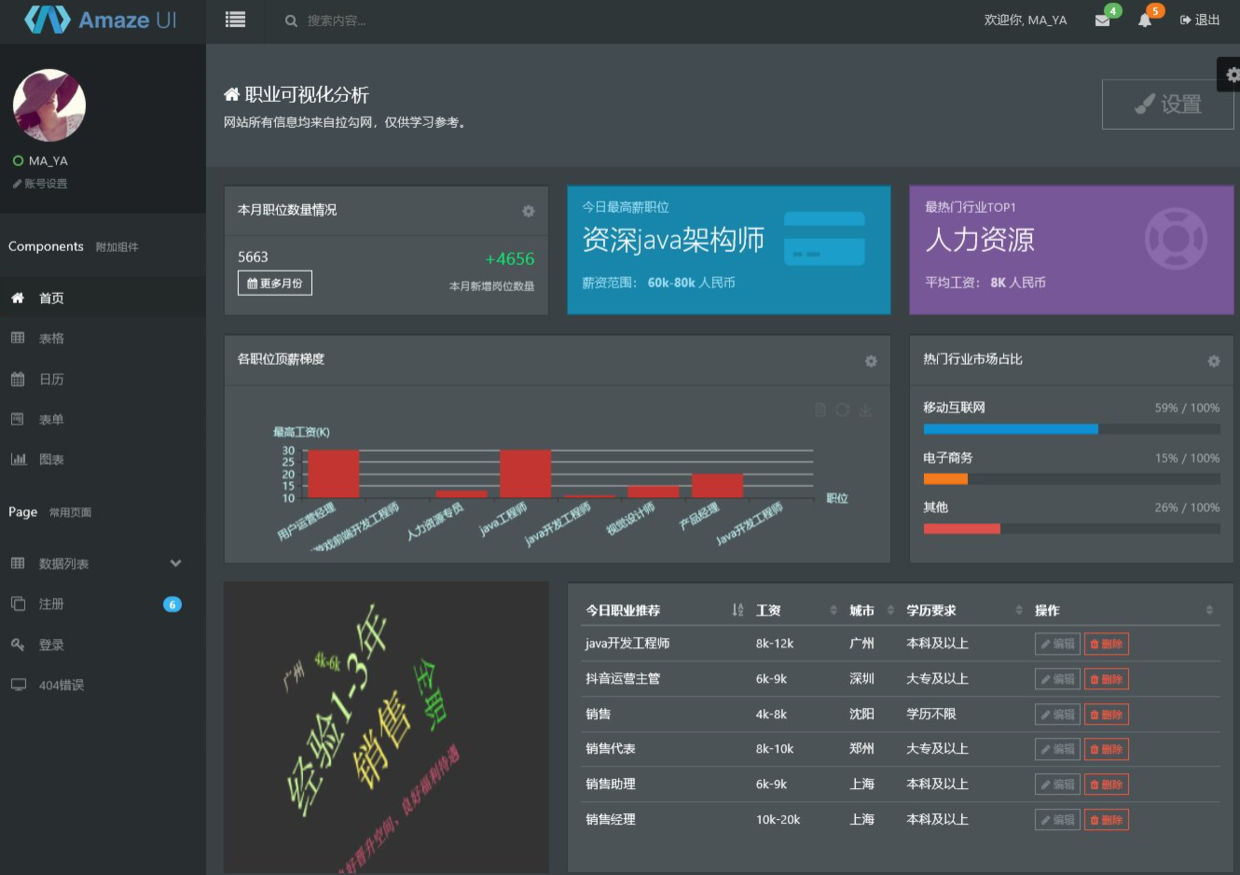The width and height of the screenshot is (1240, 875).
Task: Click 删除 on the 销售 row
Action: (x=1106, y=713)
